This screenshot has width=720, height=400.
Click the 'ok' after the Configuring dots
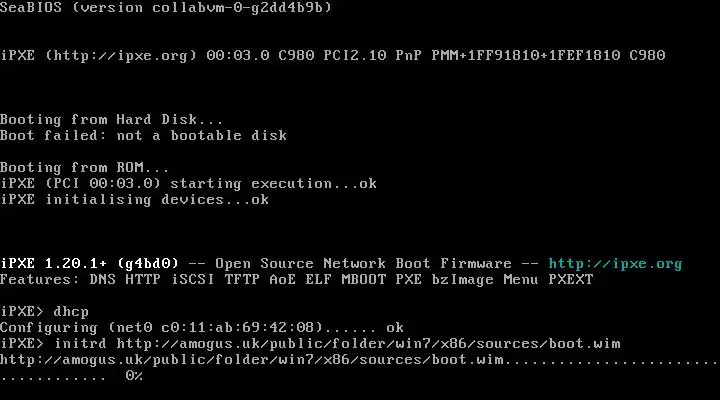click(x=395, y=328)
